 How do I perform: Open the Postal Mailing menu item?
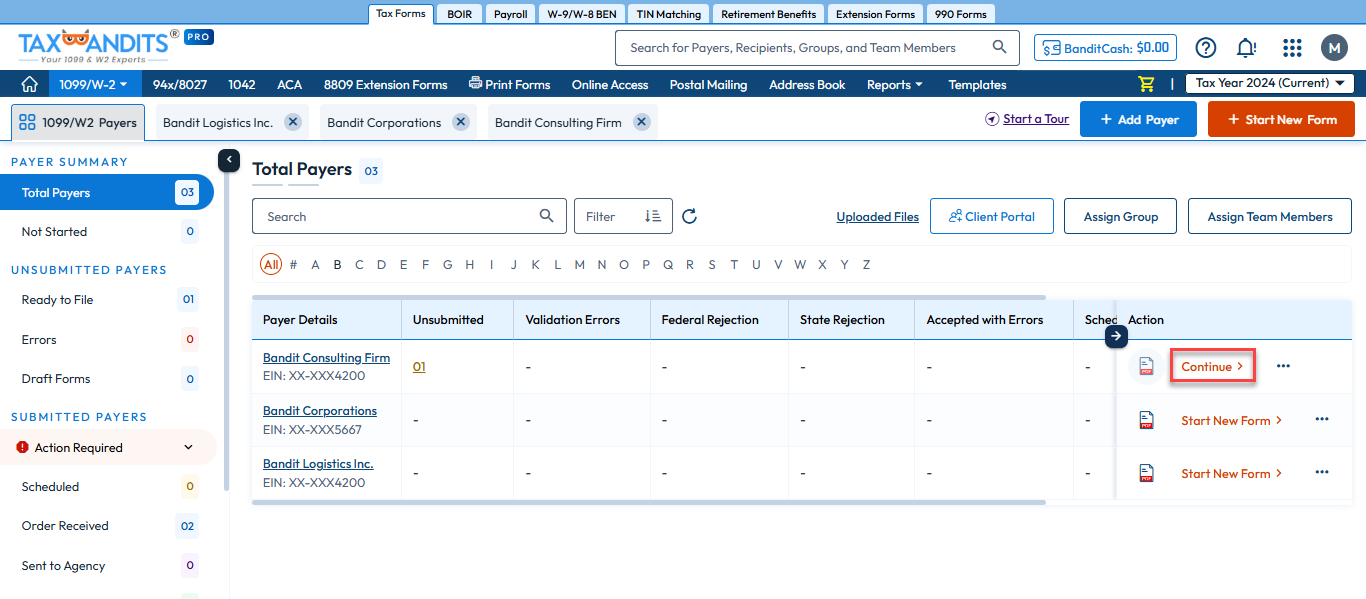point(709,84)
